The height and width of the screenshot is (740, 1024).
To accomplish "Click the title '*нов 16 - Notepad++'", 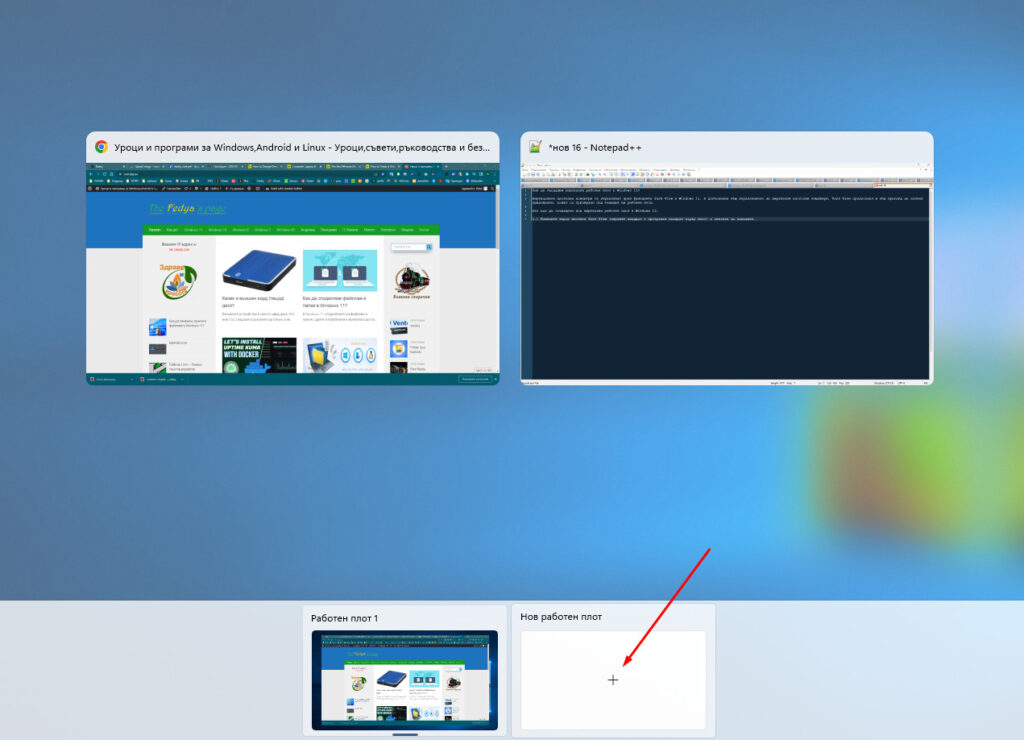I will click(x=595, y=148).
